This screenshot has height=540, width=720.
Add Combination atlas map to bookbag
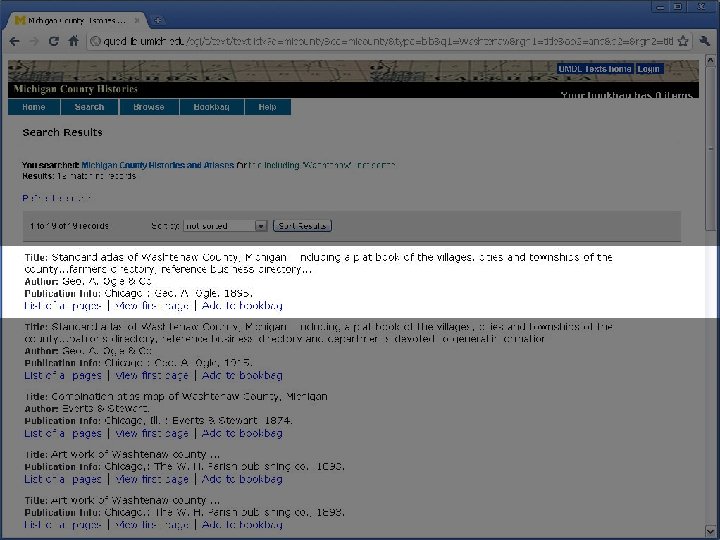point(242,433)
